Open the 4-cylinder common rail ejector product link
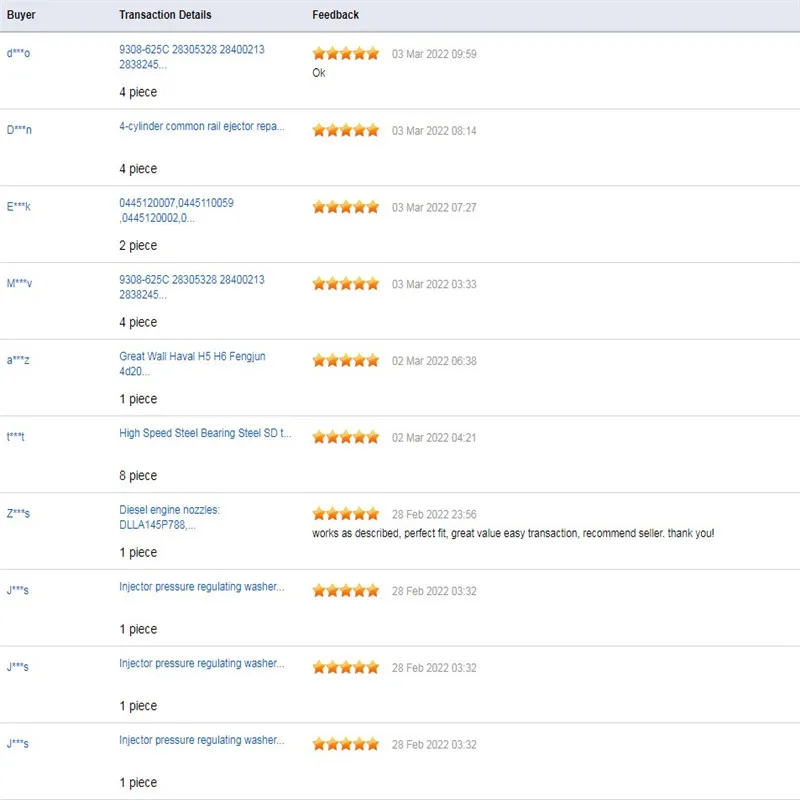The width and height of the screenshot is (800, 800). (202, 127)
